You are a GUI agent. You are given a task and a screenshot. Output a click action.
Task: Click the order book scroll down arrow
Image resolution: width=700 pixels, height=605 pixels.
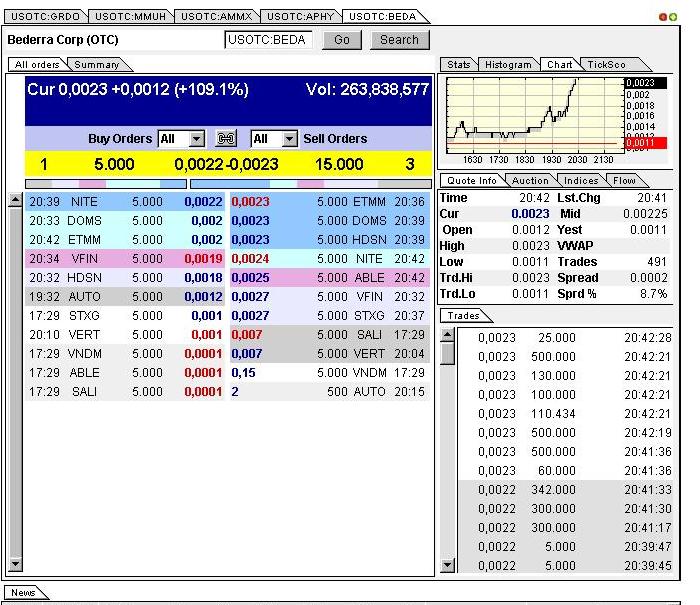14,566
